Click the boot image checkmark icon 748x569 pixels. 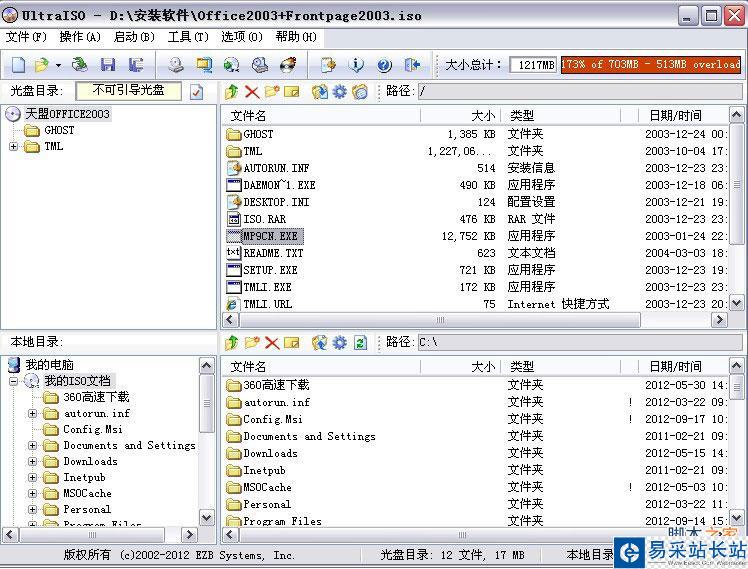pyautogui.click(x=197, y=92)
